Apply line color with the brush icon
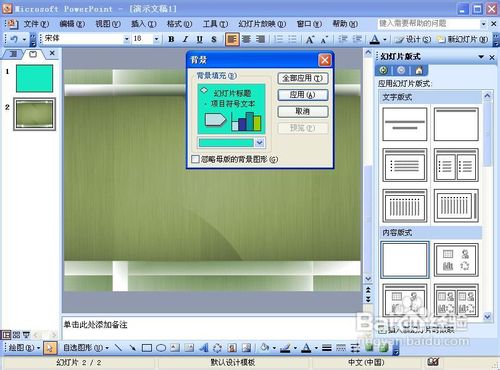This screenshot has width=500, height=370. coord(286,348)
